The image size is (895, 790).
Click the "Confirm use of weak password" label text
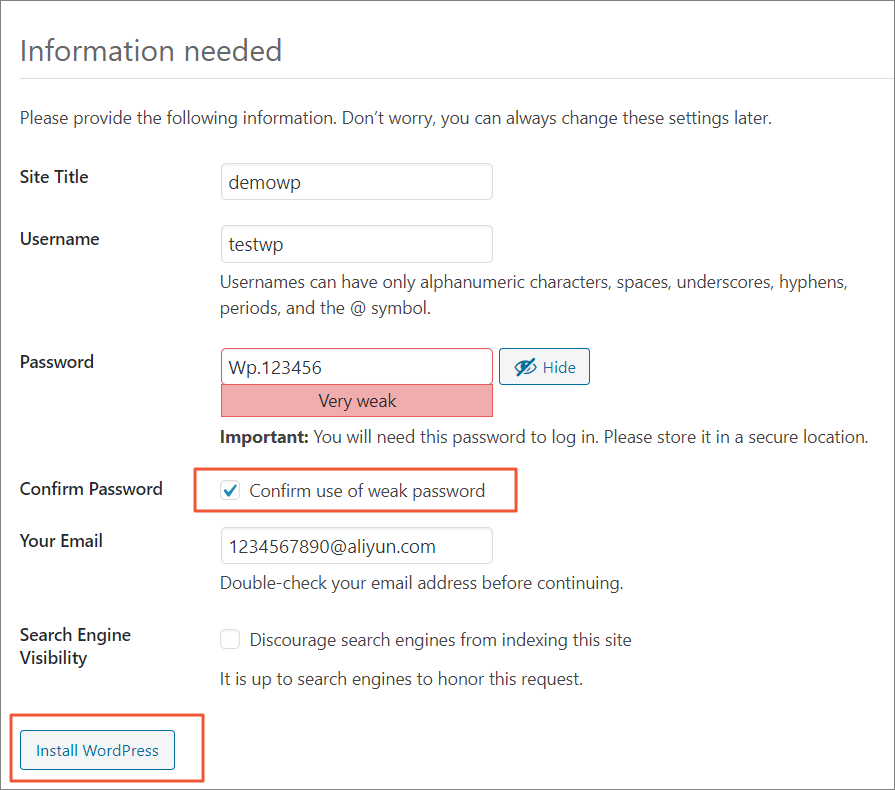[367, 491]
